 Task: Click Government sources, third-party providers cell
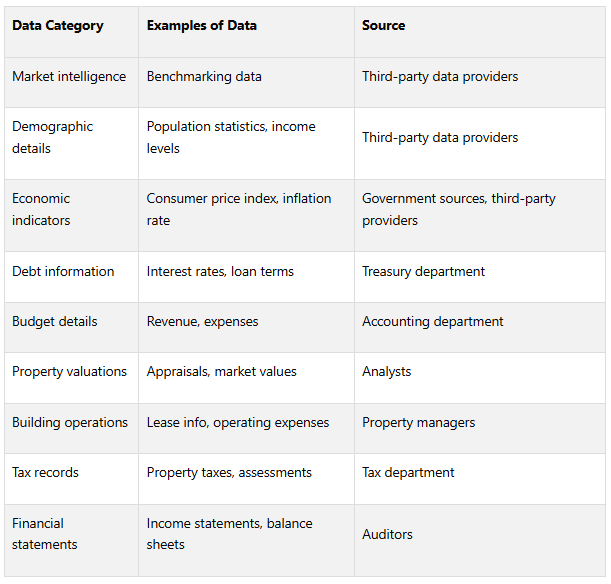(x=459, y=209)
